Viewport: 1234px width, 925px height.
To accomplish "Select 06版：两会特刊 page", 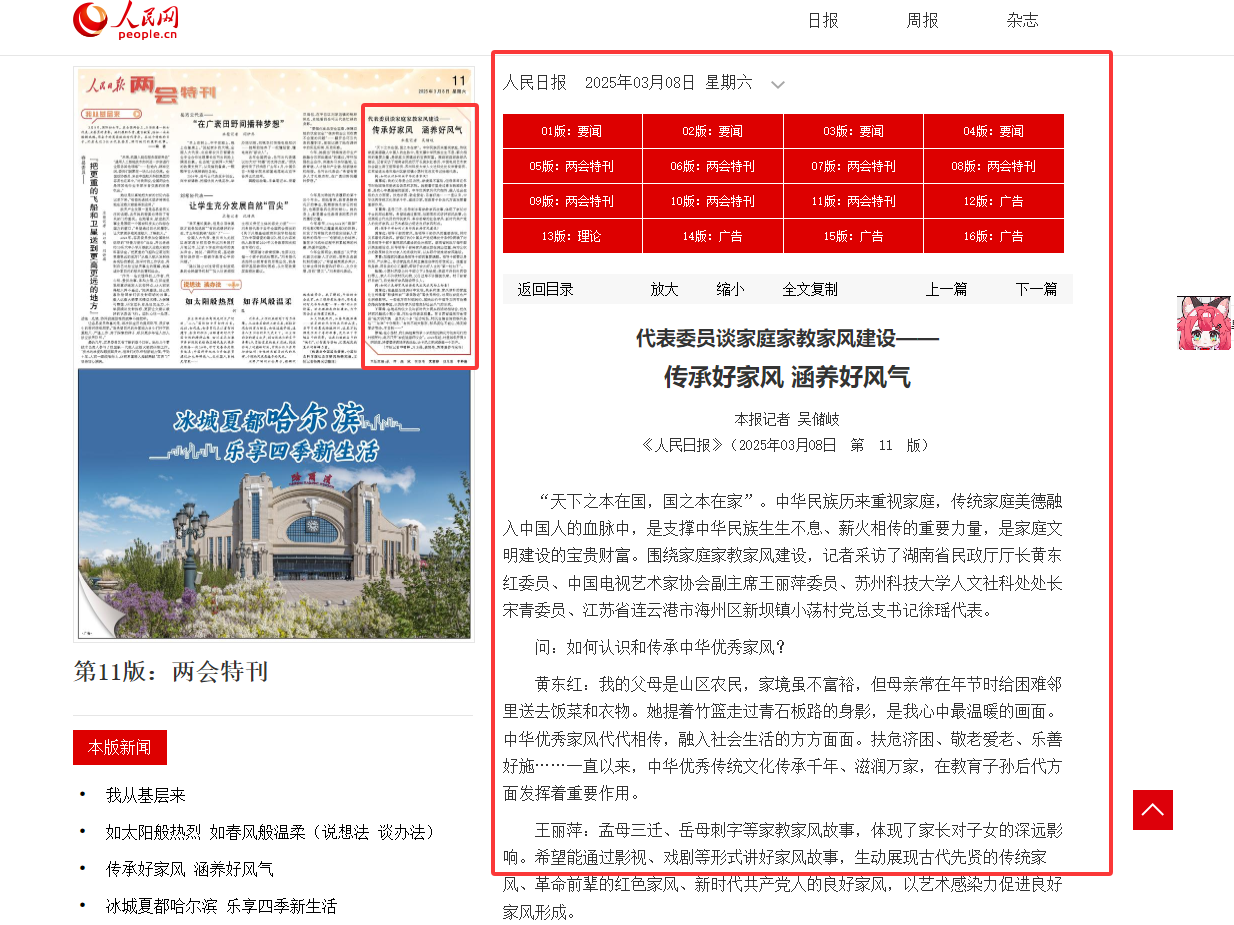I will 713,166.
